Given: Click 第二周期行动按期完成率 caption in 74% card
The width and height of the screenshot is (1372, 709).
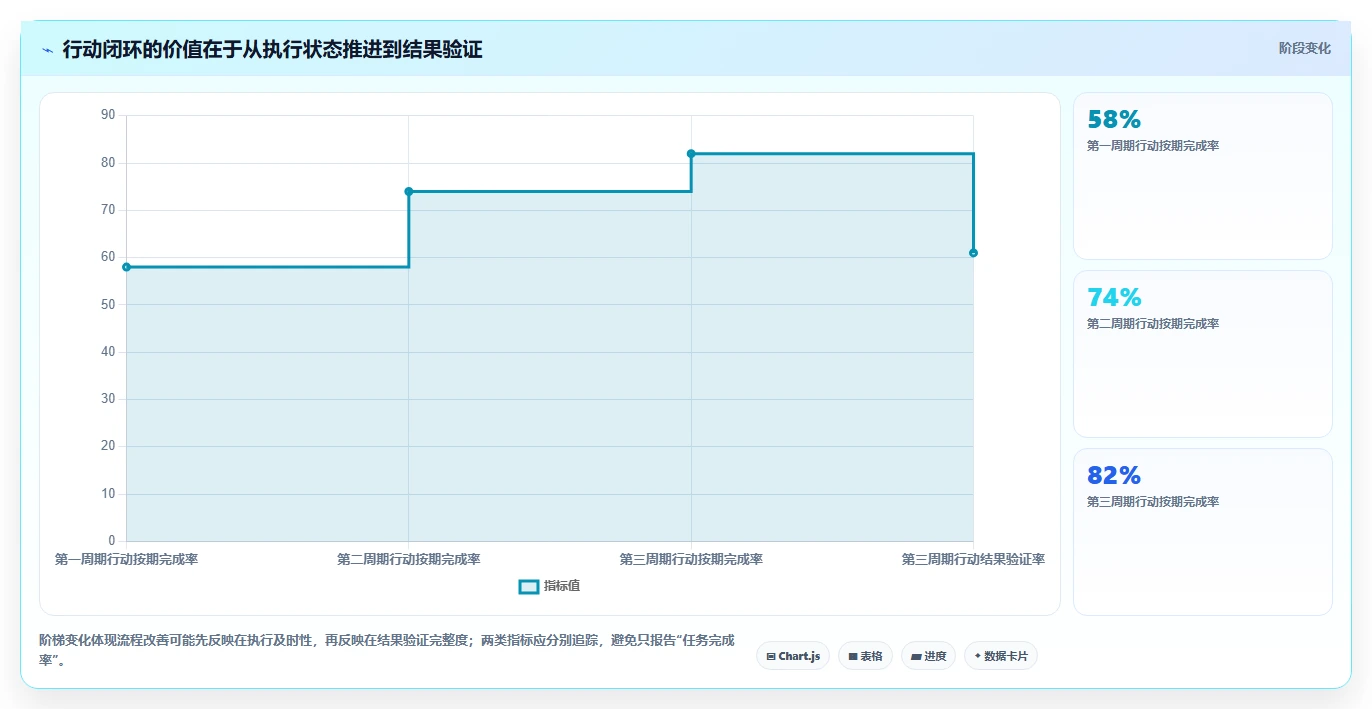Looking at the screenshot, I should click(x=1153, y=324).
